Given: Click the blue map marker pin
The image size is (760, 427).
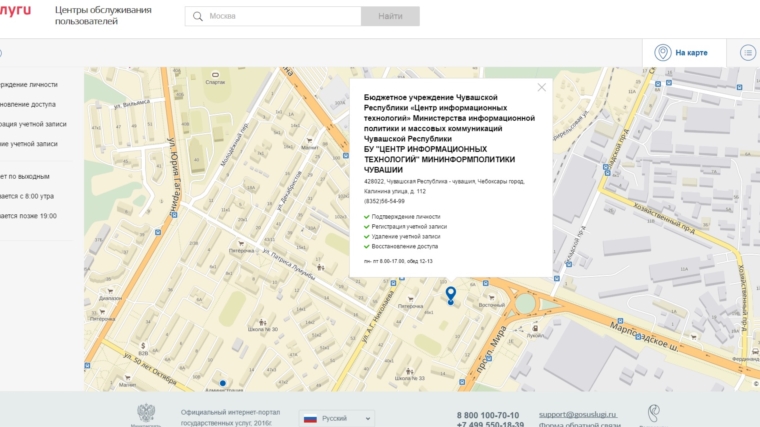Looking at the screenshot, I should (451, 295).
